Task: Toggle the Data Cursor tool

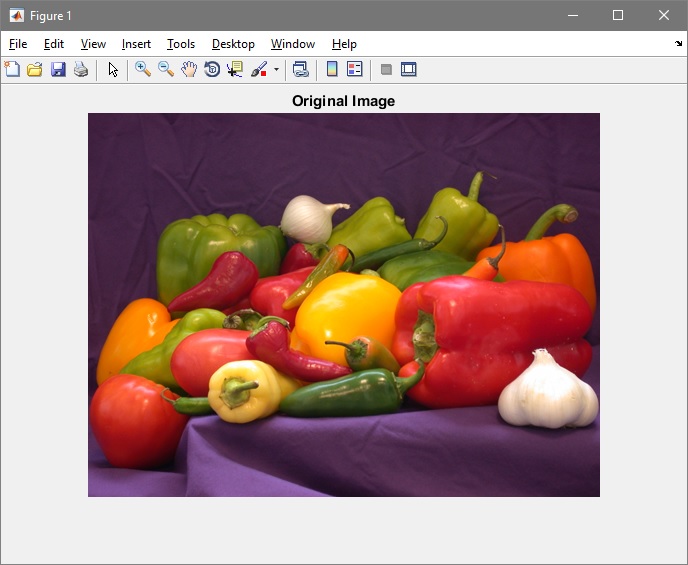Action: click(235, 69)
